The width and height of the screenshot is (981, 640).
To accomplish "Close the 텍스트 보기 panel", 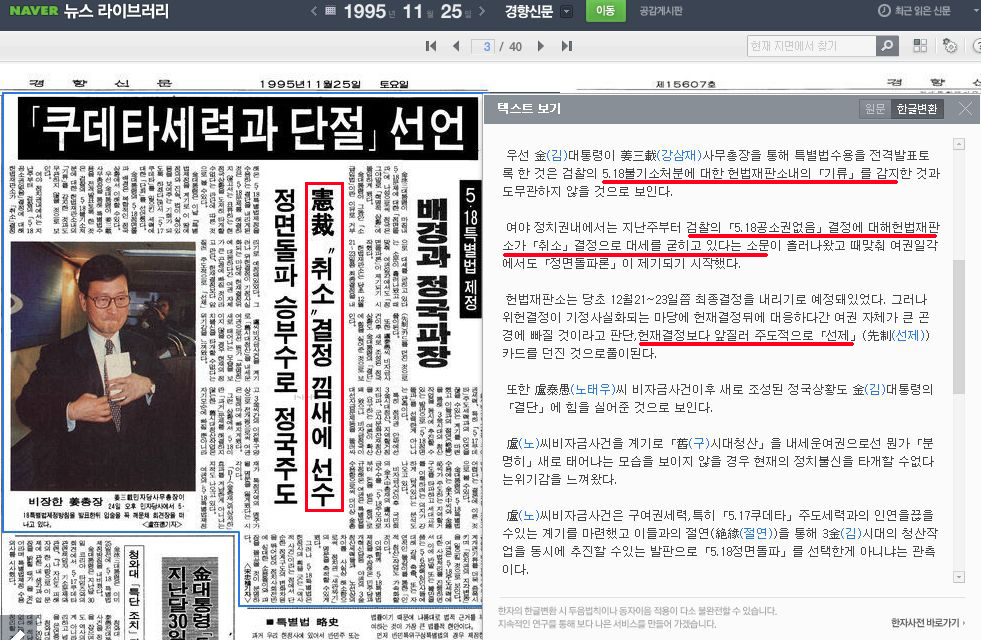I will click(x=965, y=109).
